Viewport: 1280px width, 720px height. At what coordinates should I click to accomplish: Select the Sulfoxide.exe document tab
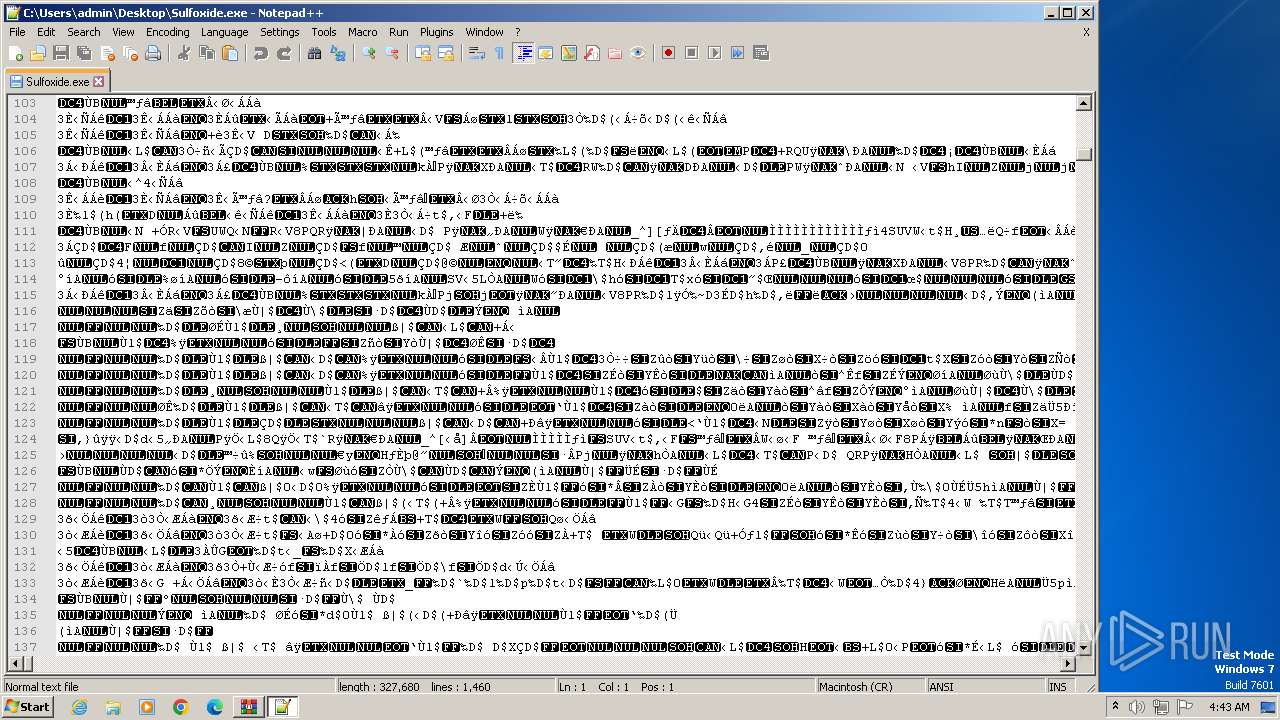pos(57,82)
